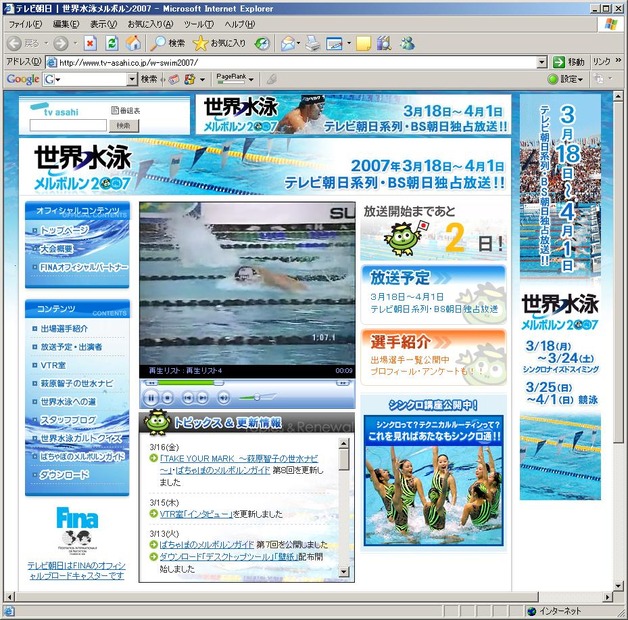Screen dimensions: 628x620
Task: Open History clock icon
Action: click(x=262, y=43)
